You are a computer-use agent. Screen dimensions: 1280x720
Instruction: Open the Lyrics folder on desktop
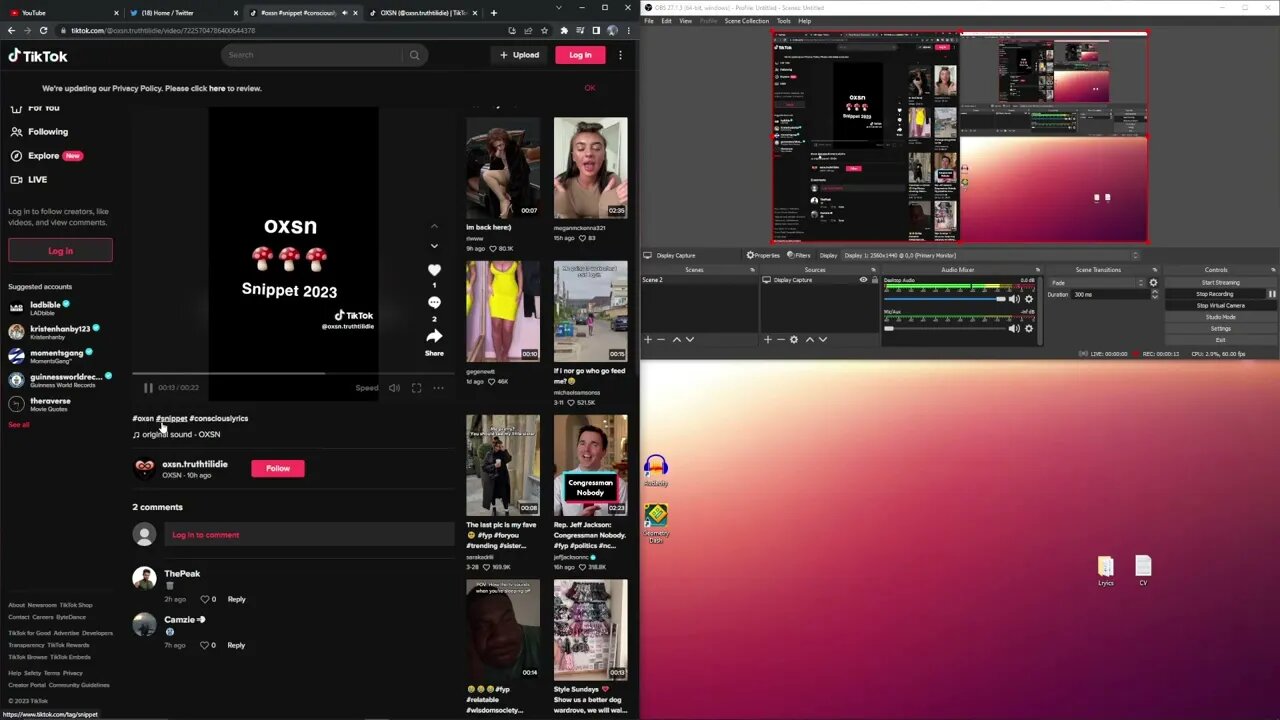1105,570
